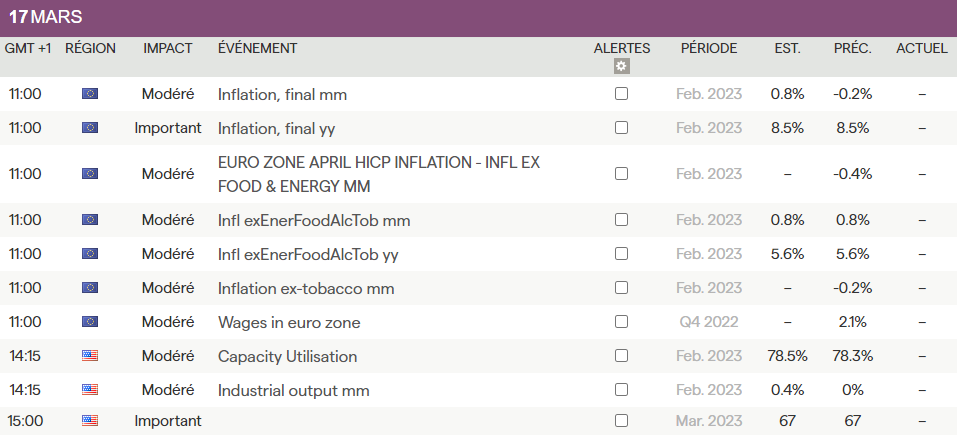This screenshot has height=441, width=957.
Task: Open the alerts settings gear icon
Action: [621, 66]
